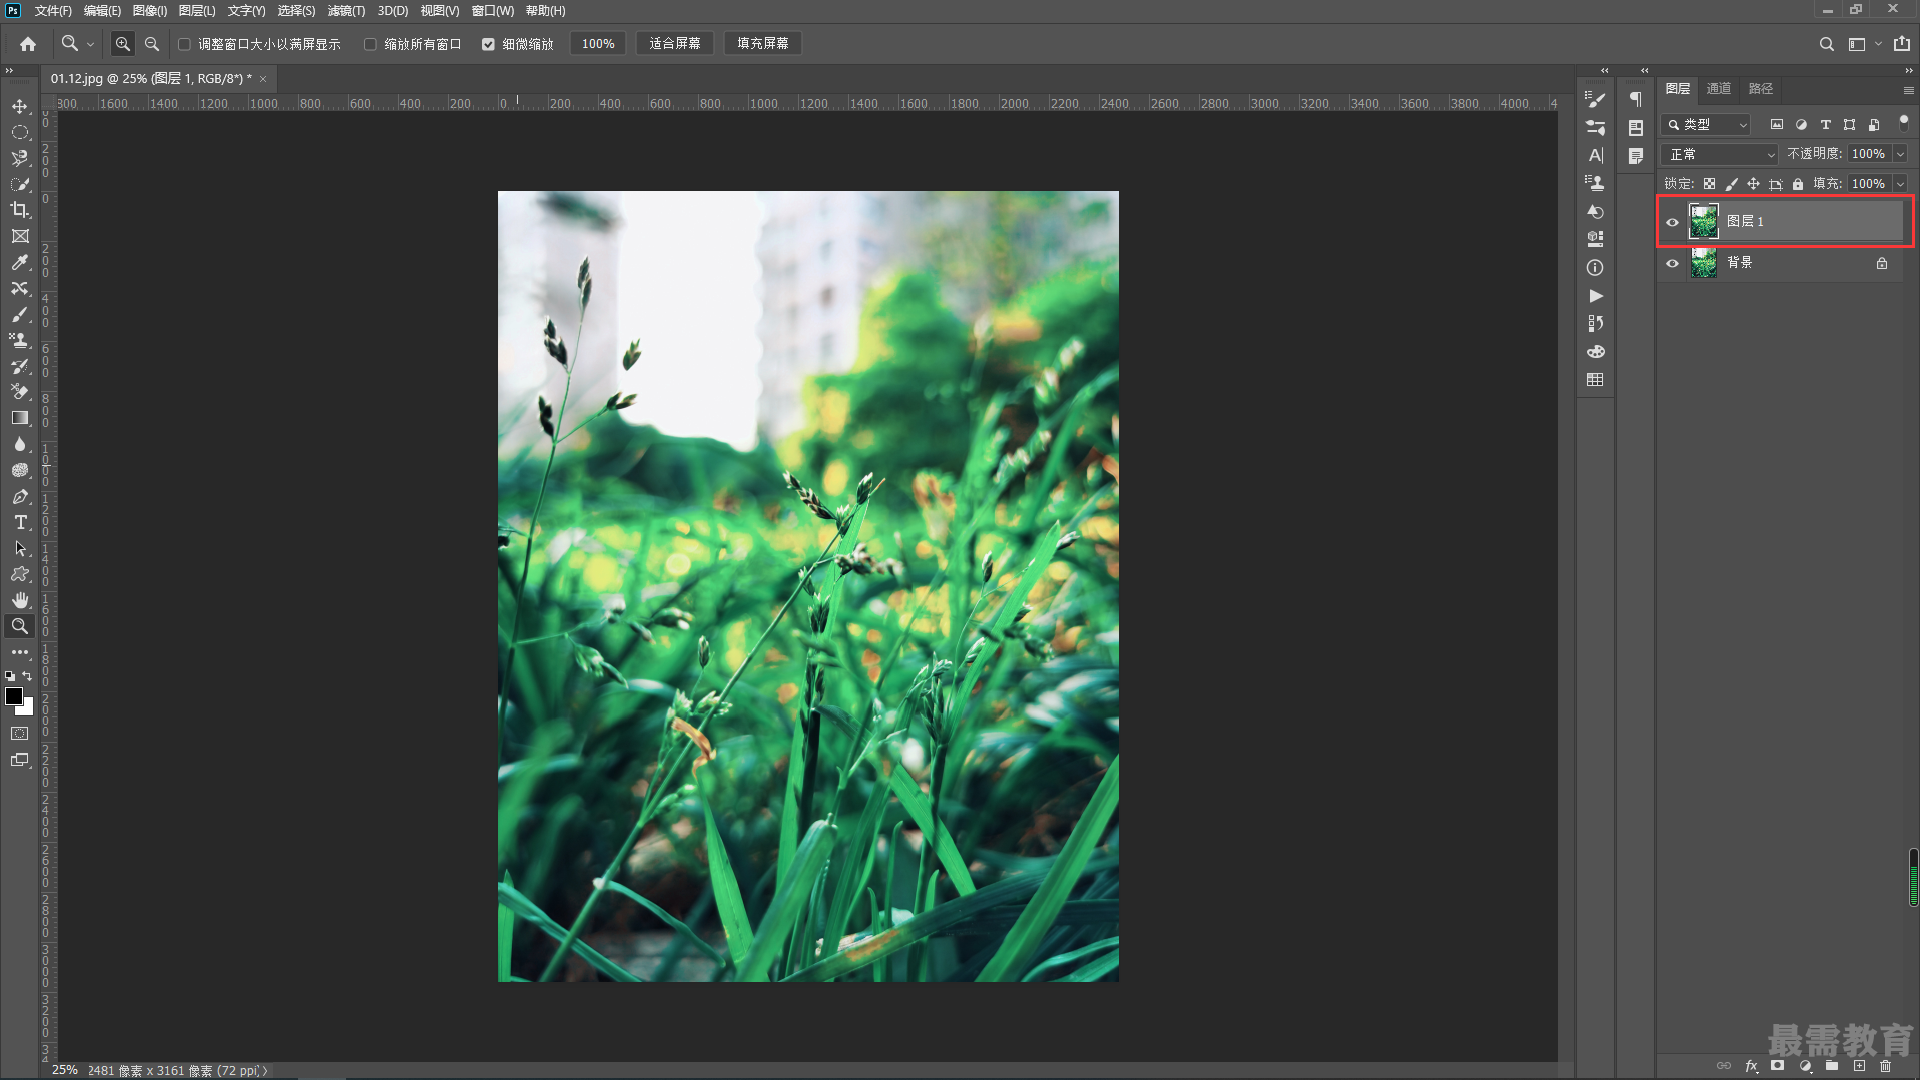
Task: Enable resize window to fit checkbox
Action: pyautogui.click(x=184, y=44)
